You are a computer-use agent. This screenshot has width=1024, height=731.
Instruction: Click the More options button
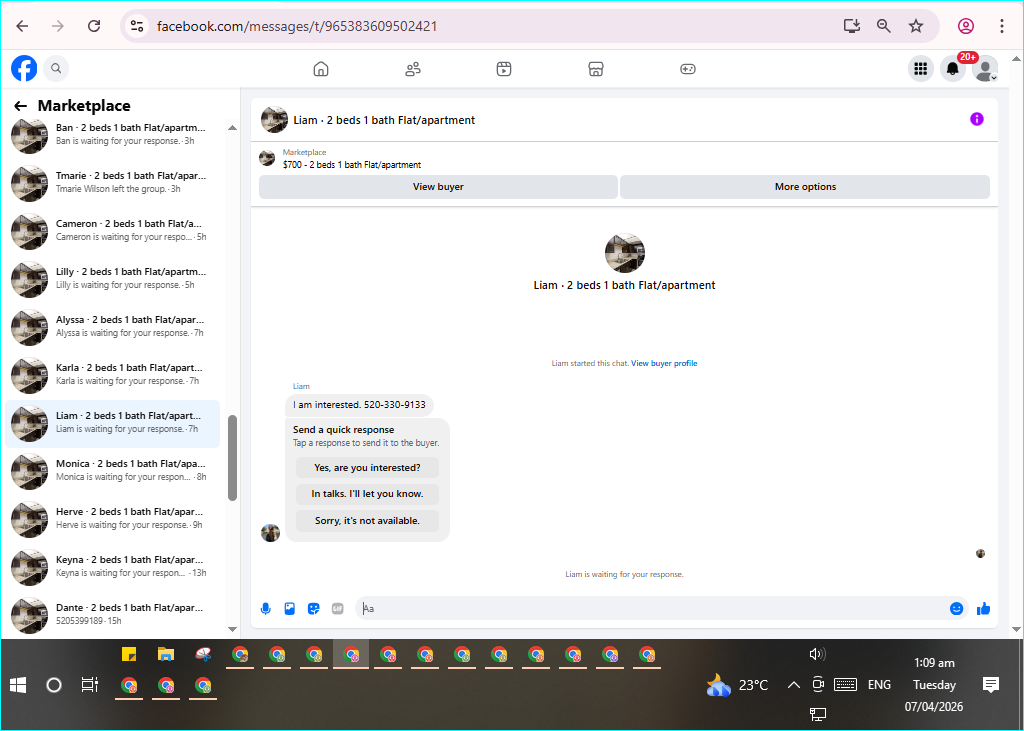click(x=805, y=187)
